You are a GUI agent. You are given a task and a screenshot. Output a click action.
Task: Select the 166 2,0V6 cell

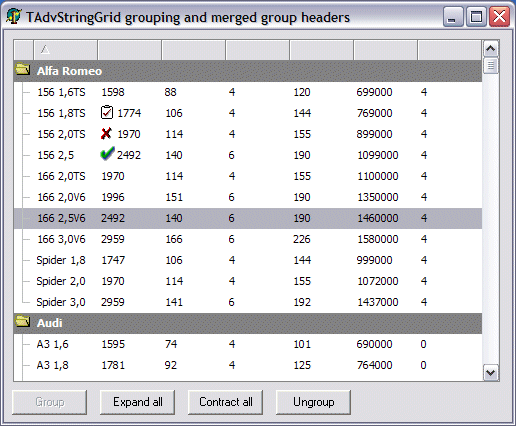(x=61, y=197)
